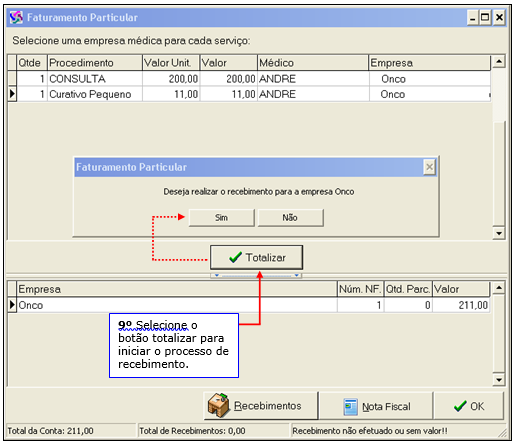Decline receipt by clicking Não

click(x=290, y=218)
